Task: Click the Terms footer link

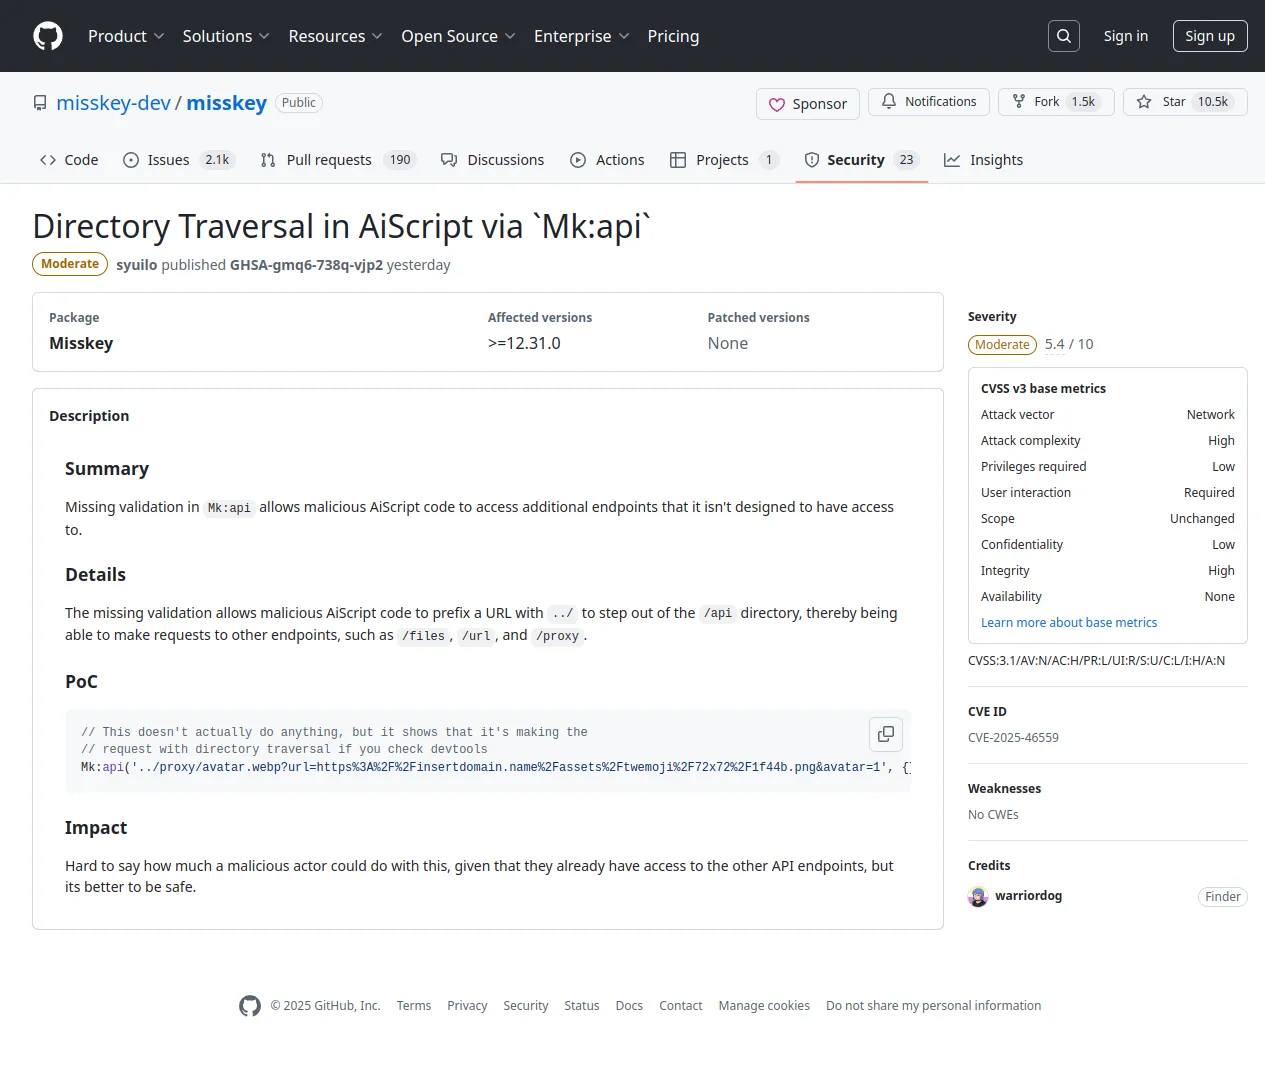Action: tap(414, 1006)
